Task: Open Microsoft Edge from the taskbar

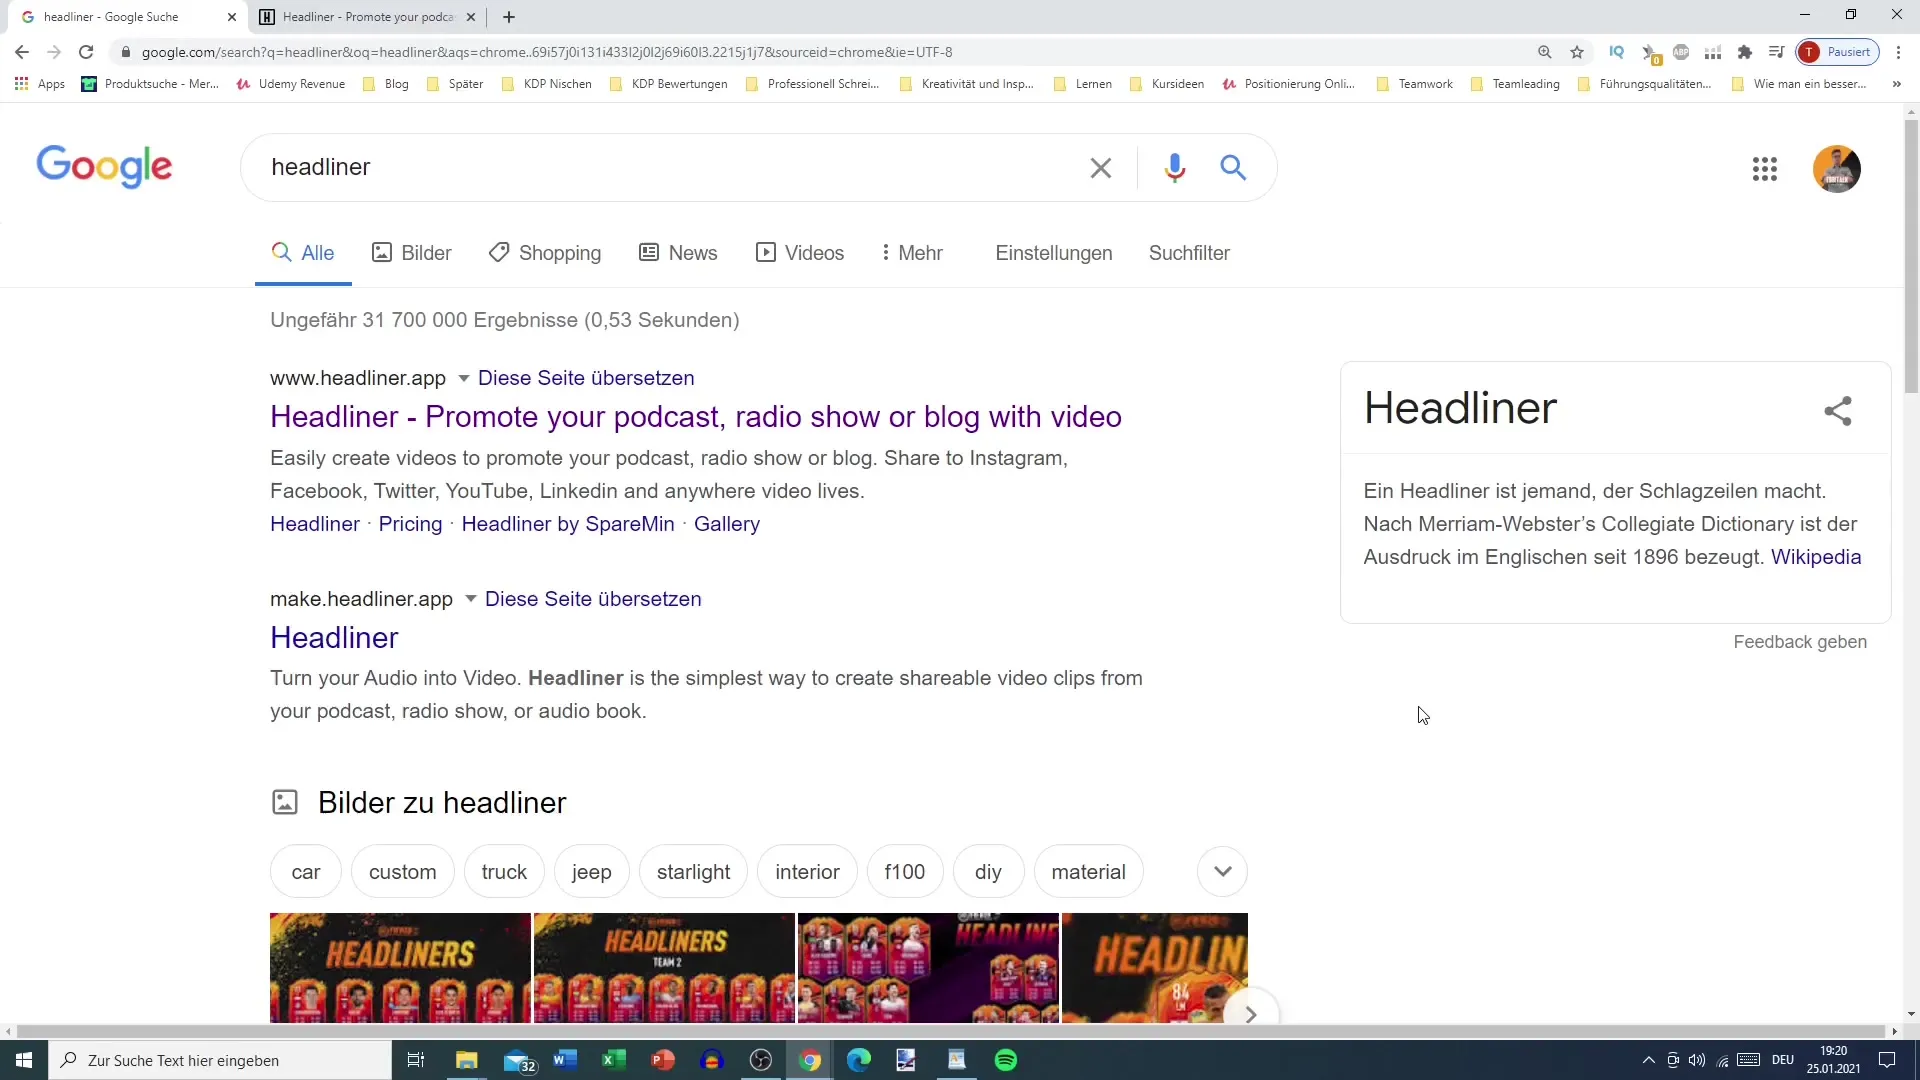Action: click(x=859, y=1060)
